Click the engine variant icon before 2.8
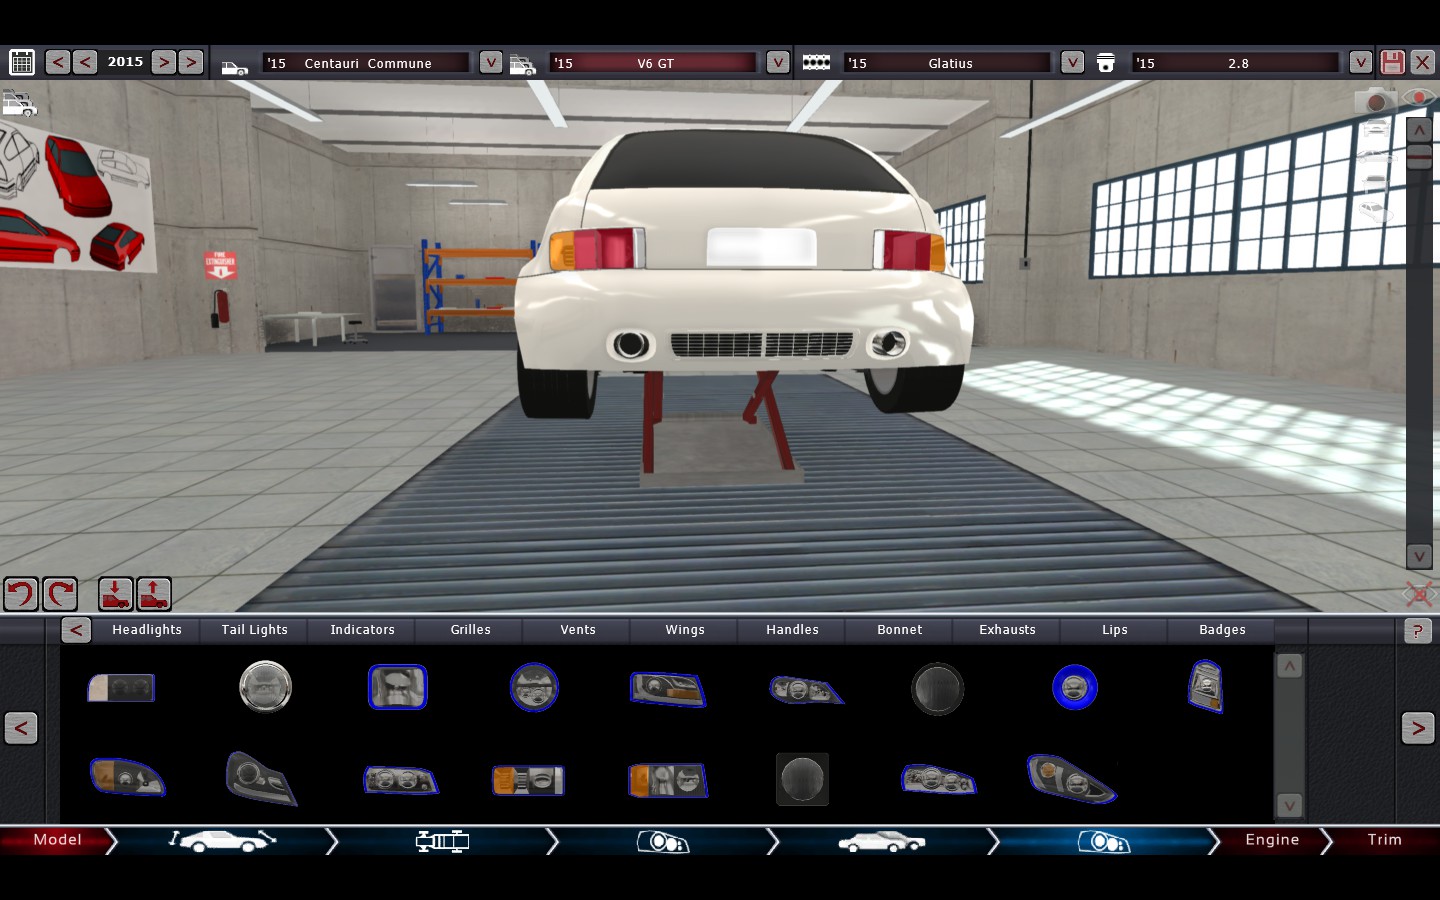The width and height of the screenshot is (1440, 900). pos(1106,63)
